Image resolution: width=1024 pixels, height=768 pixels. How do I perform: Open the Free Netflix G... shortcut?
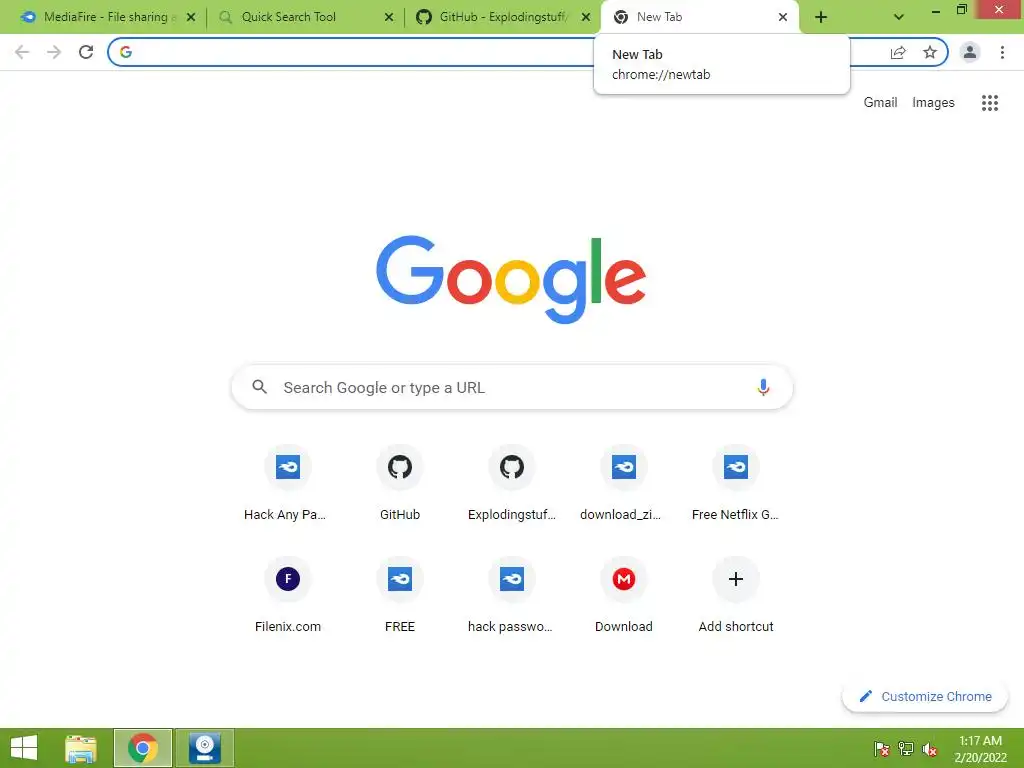point(735,483)
